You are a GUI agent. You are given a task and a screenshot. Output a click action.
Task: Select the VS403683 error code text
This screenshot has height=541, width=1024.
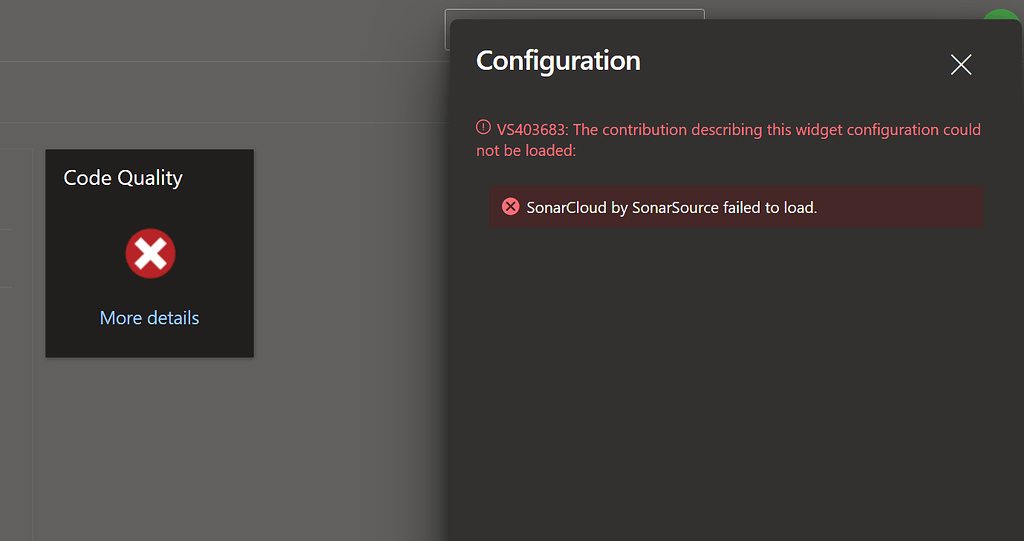click(x=531, y=130)
